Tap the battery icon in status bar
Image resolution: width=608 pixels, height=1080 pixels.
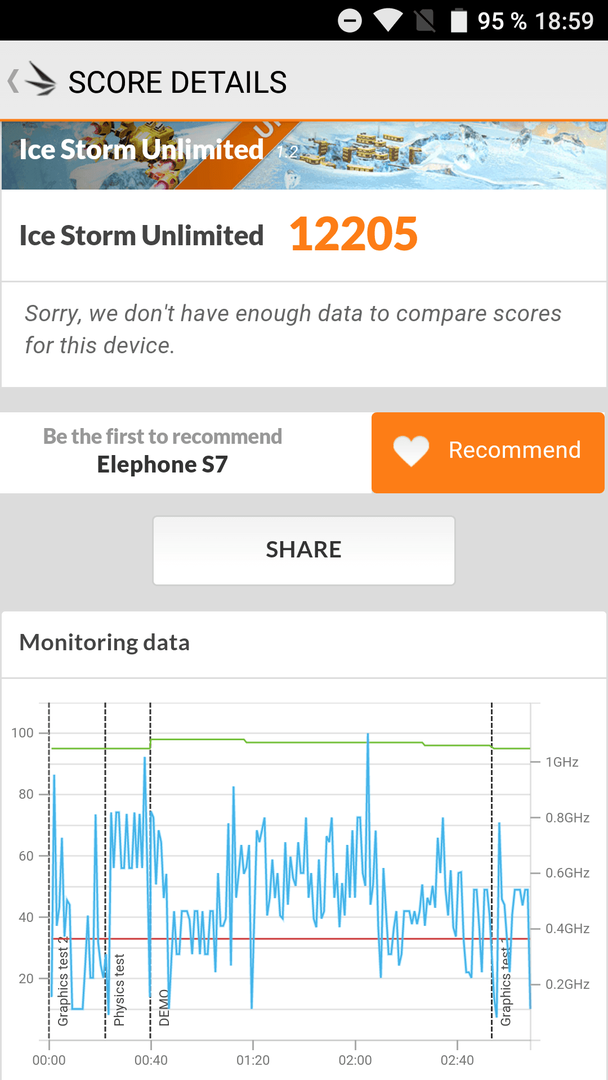459,20
